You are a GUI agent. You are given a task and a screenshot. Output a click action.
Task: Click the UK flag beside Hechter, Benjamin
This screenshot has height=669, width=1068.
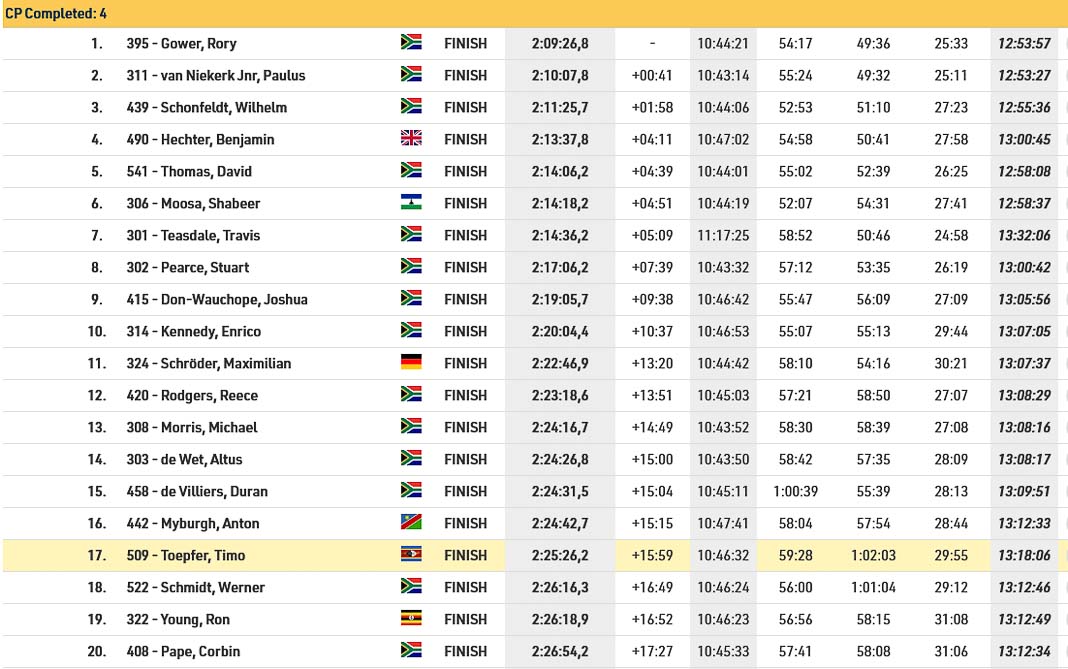click(411, 138)
